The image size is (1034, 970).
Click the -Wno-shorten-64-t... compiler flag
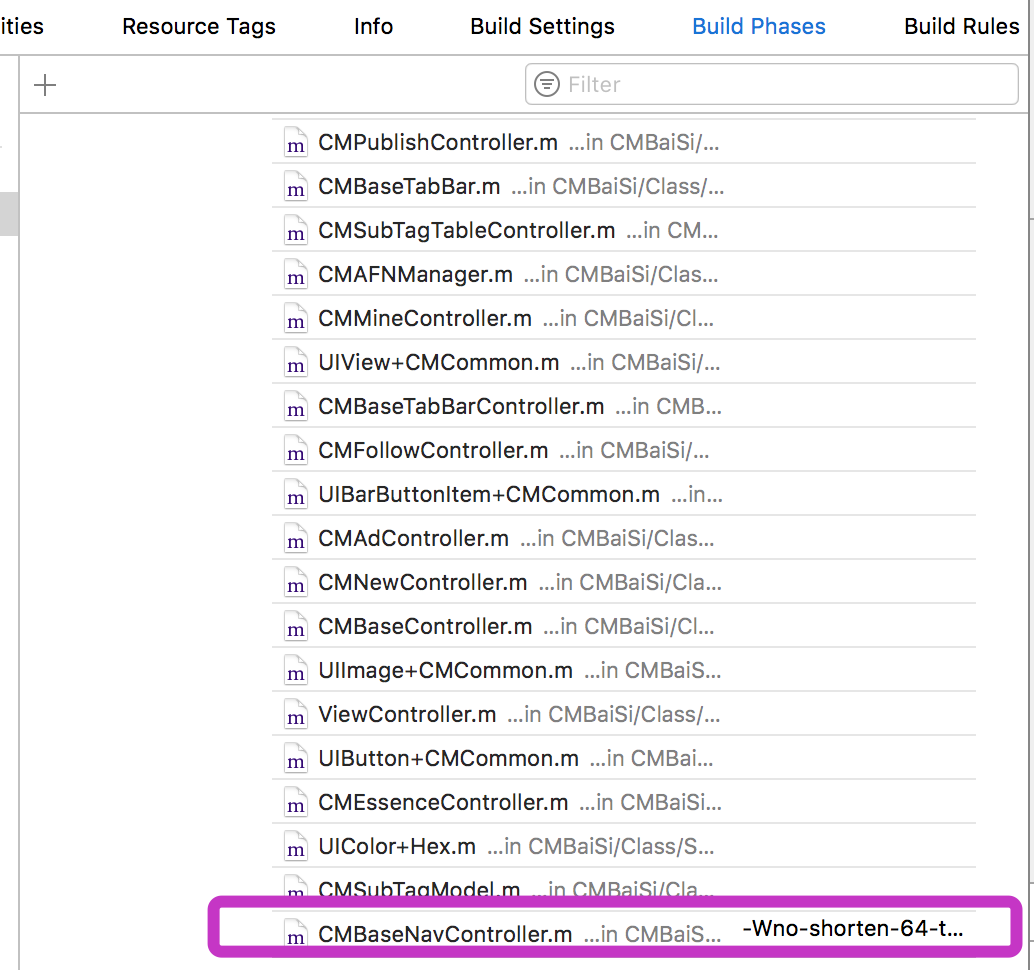coord(853,928)
